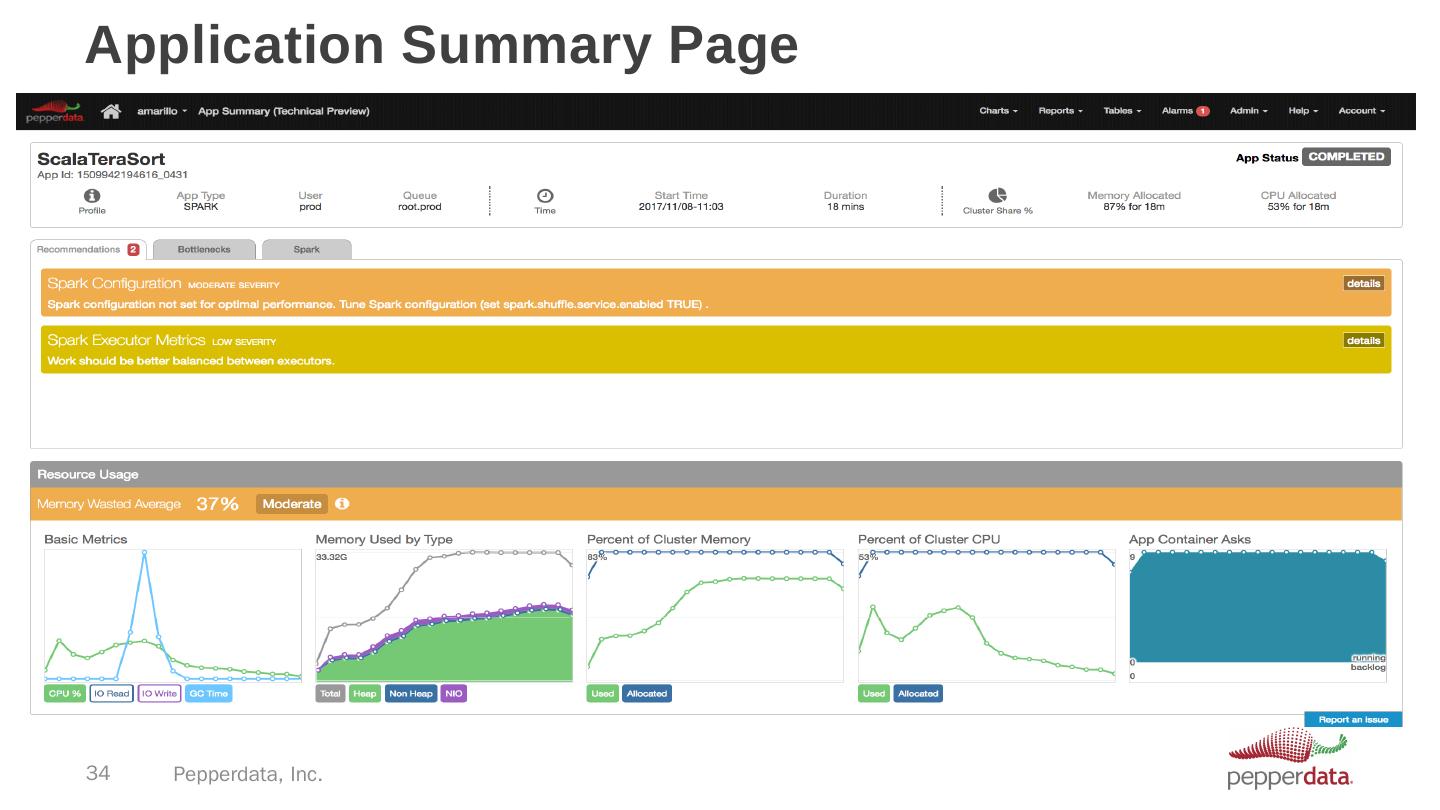The image size is (1440, 810).
Task: Toggle CPU % series in Basic Metrics
Action: 65,694
